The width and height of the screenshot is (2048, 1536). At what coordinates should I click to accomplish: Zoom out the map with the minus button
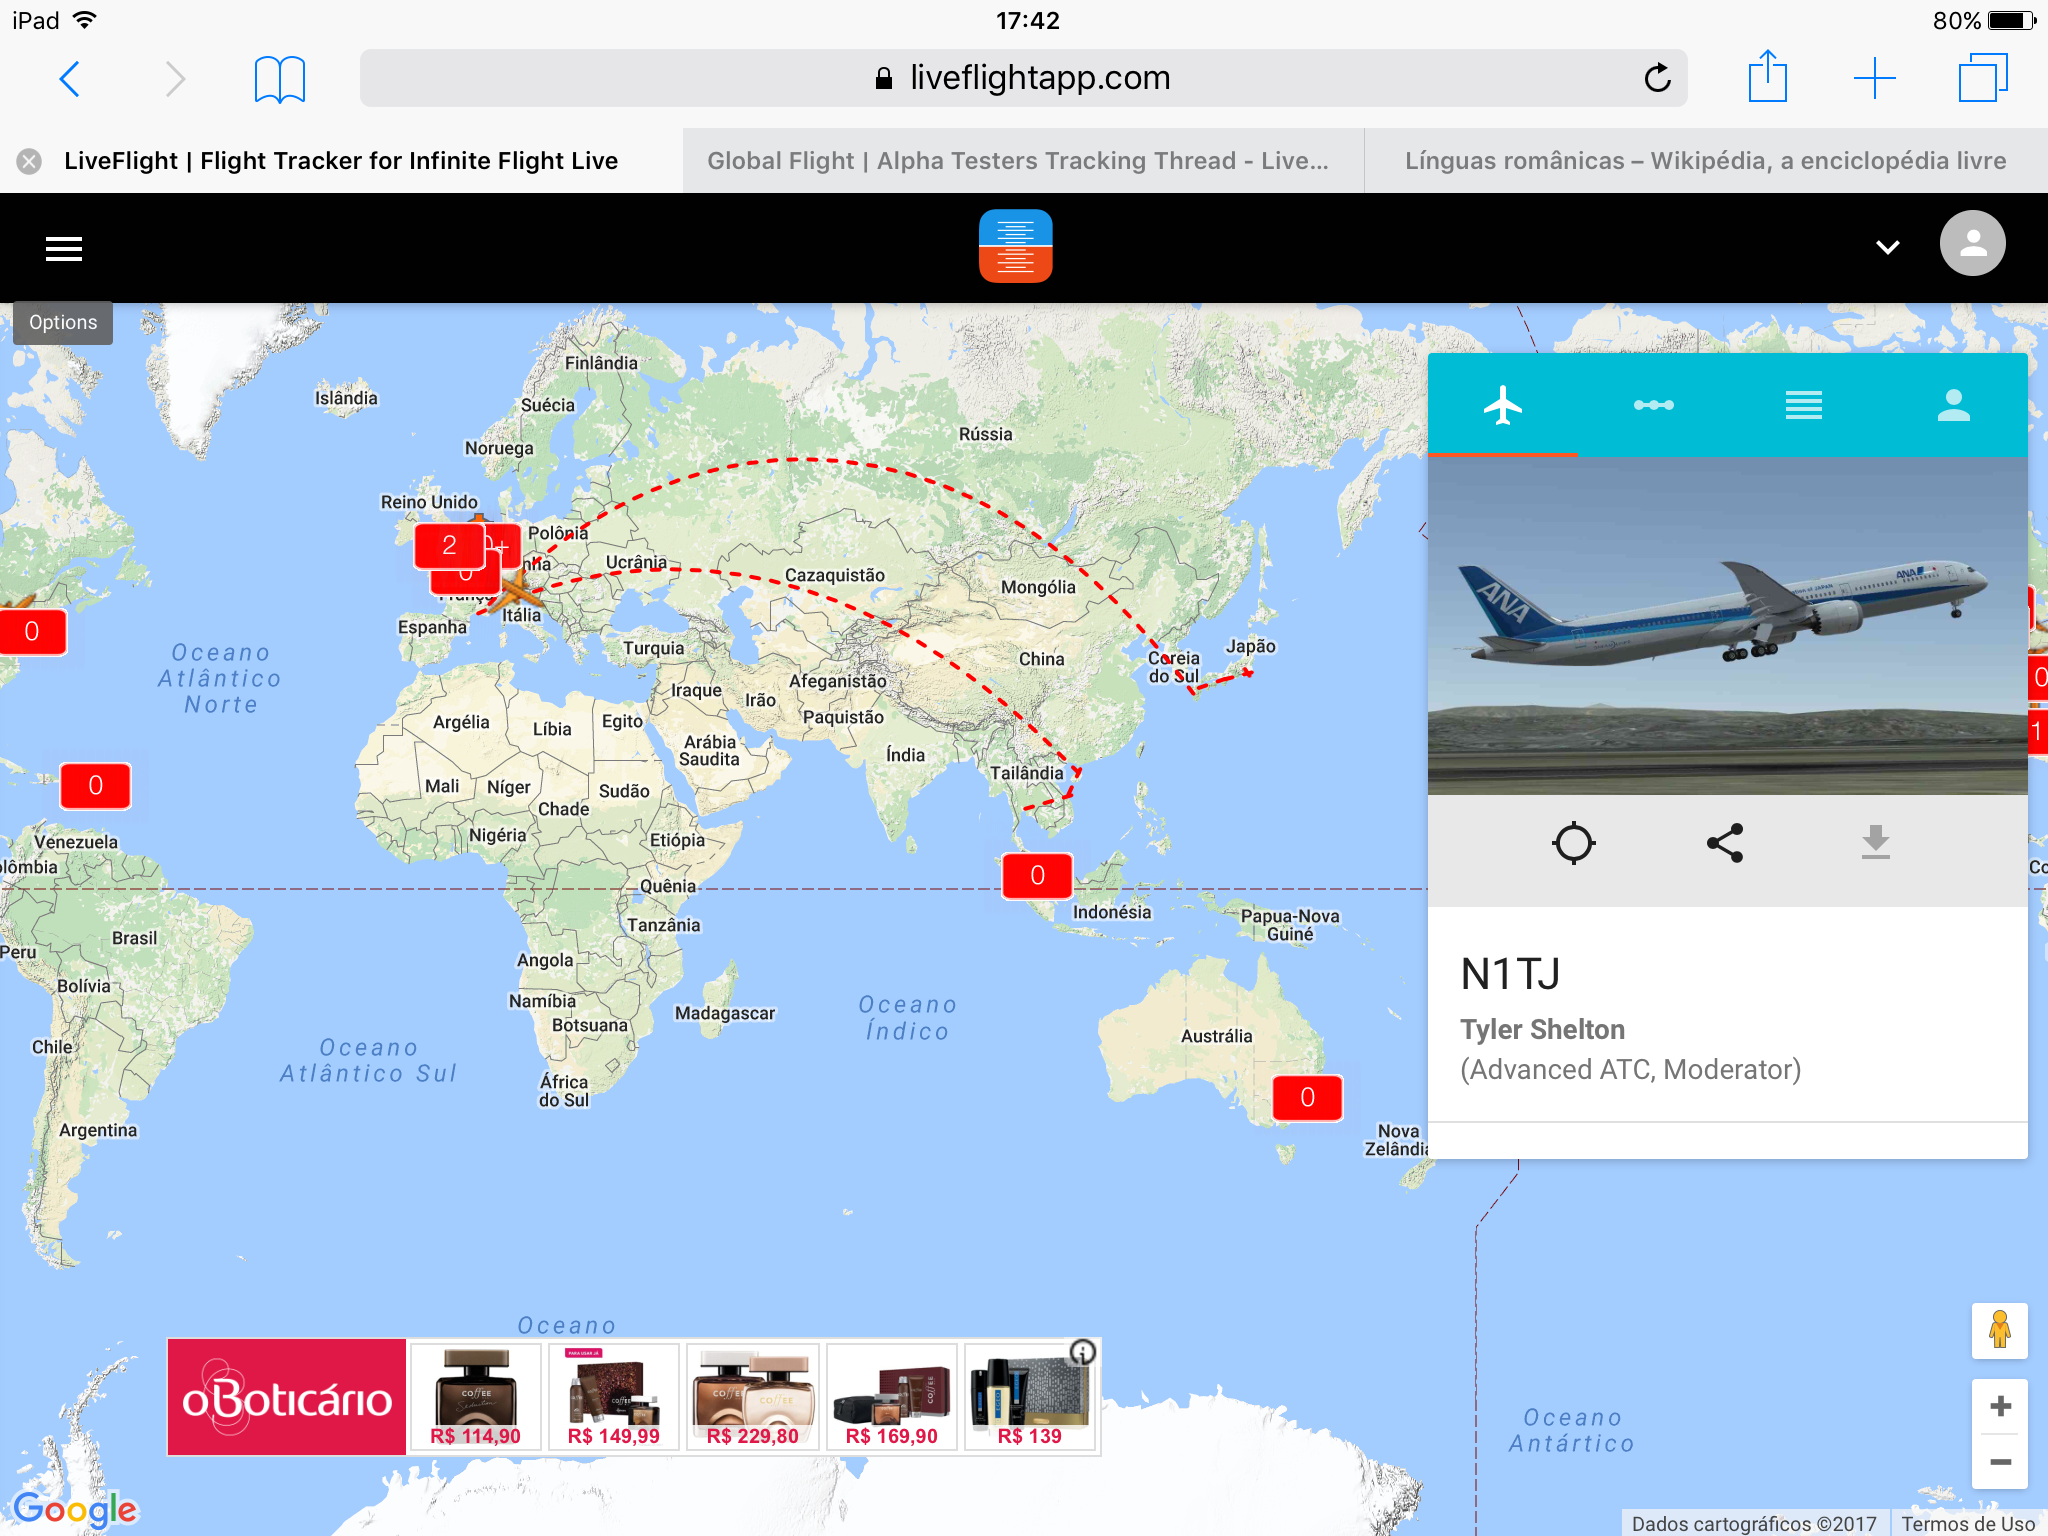[x=2000, y=1462]
